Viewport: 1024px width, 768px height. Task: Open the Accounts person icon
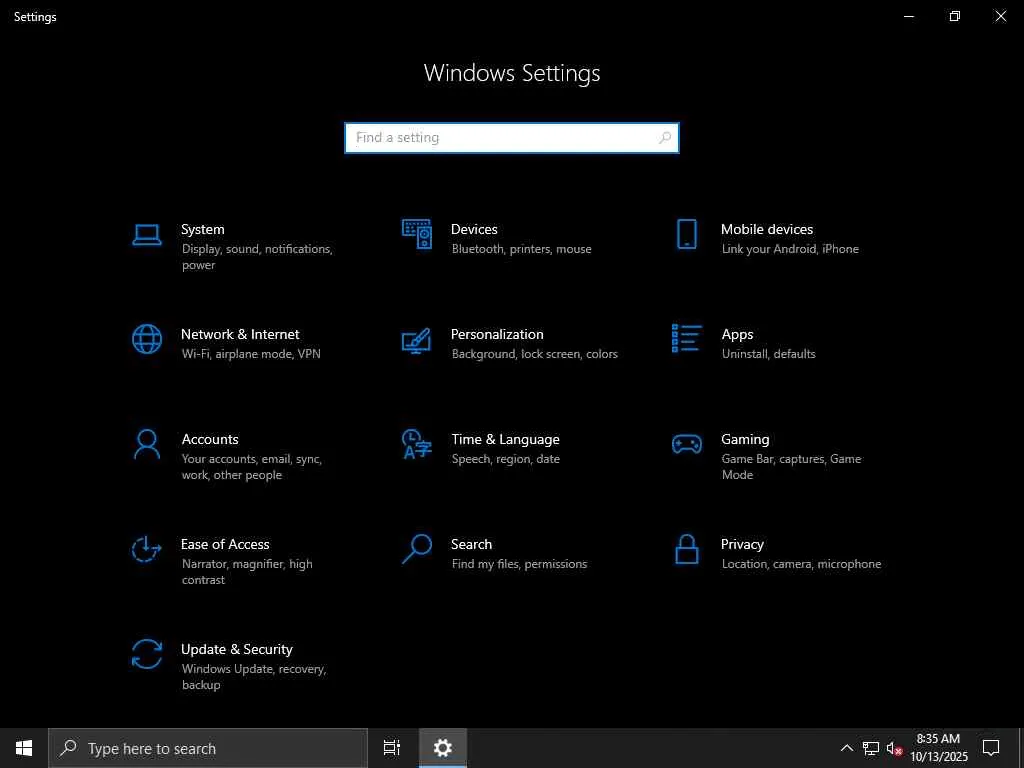147,444
